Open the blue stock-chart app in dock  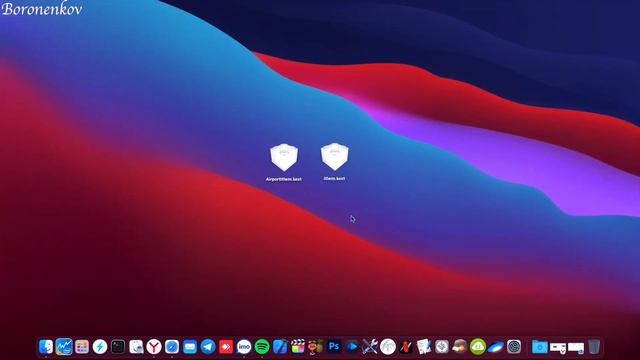[64, 347]
